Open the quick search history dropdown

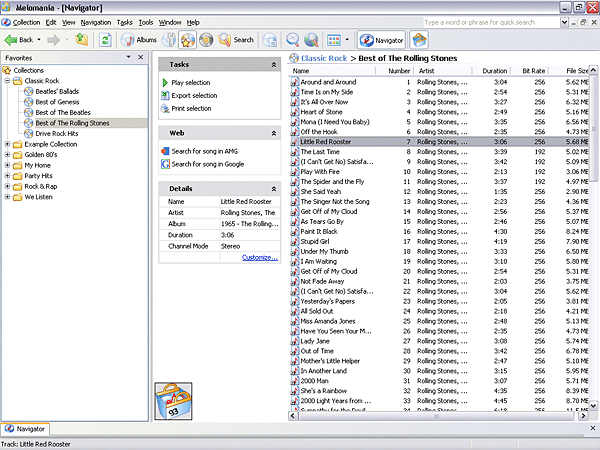click(x=564, y=23)
